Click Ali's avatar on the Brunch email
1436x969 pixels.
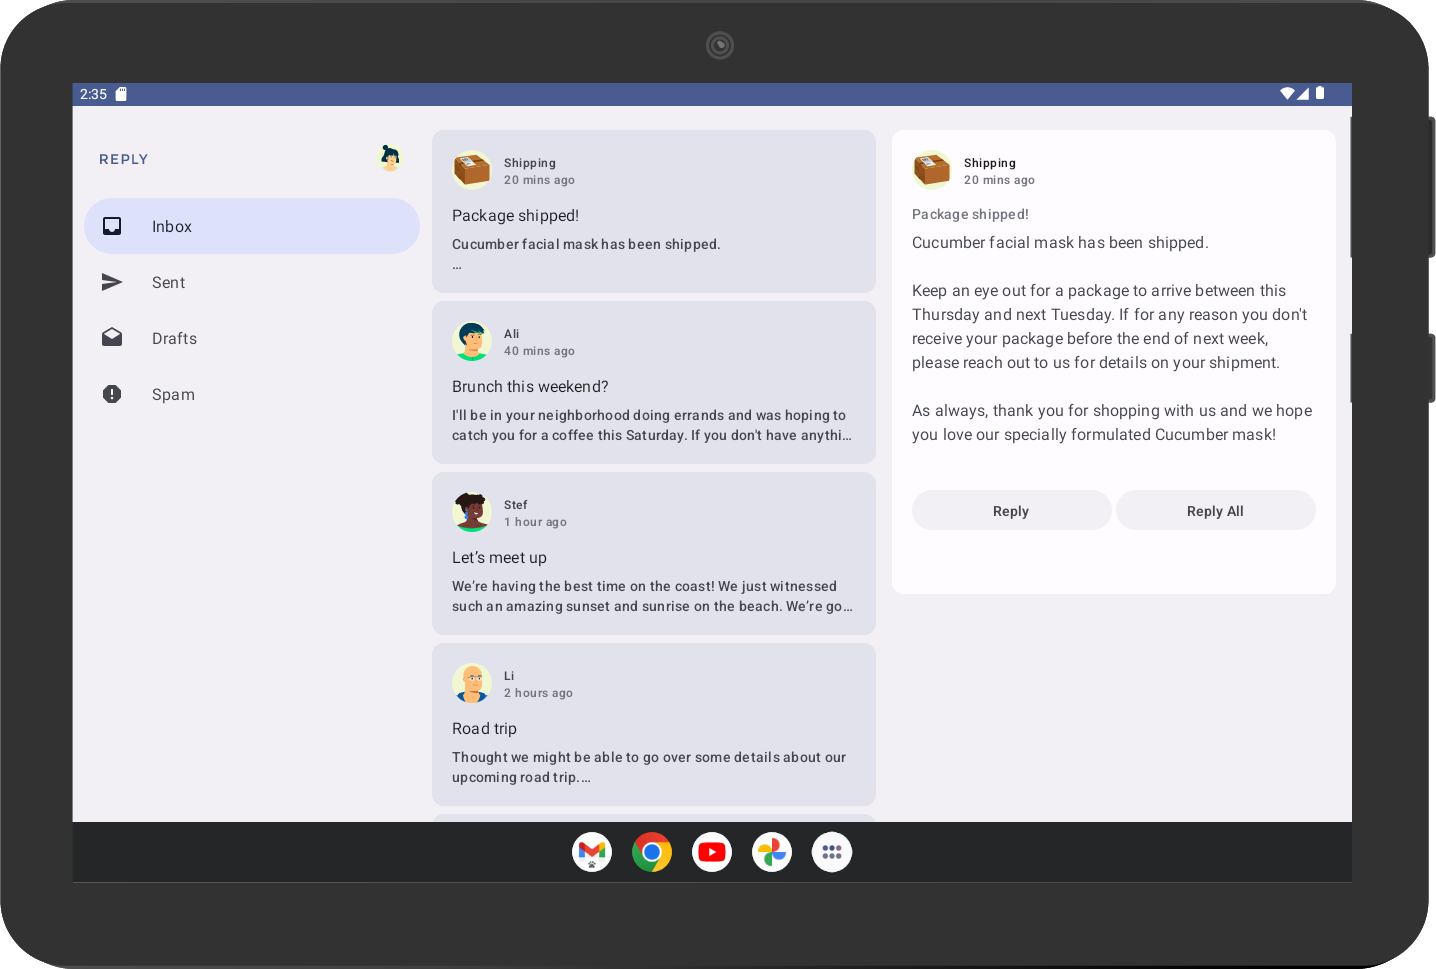(472, 341)
